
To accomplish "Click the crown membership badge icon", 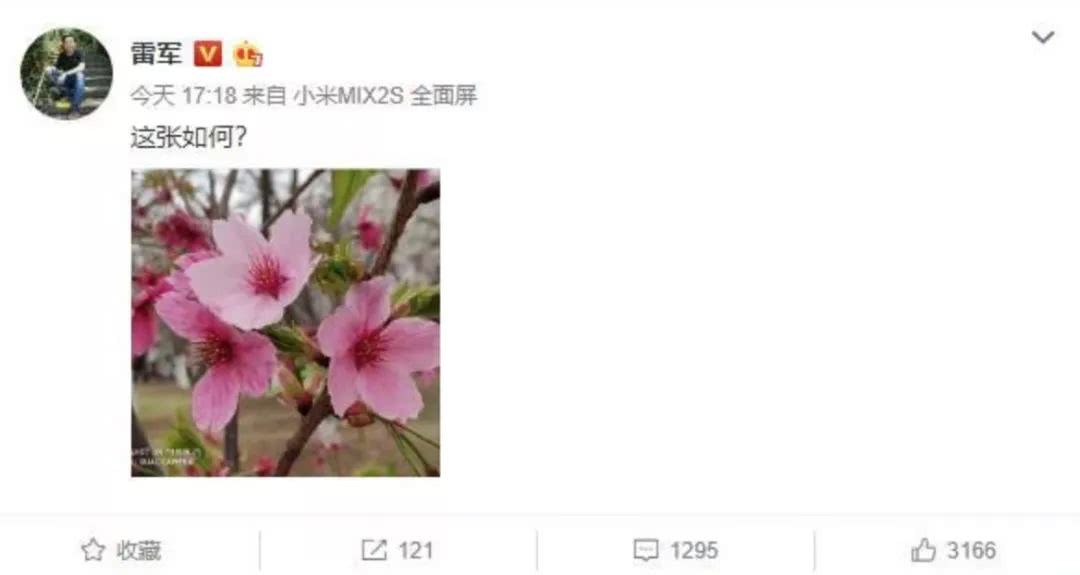I will click(248, 54).
